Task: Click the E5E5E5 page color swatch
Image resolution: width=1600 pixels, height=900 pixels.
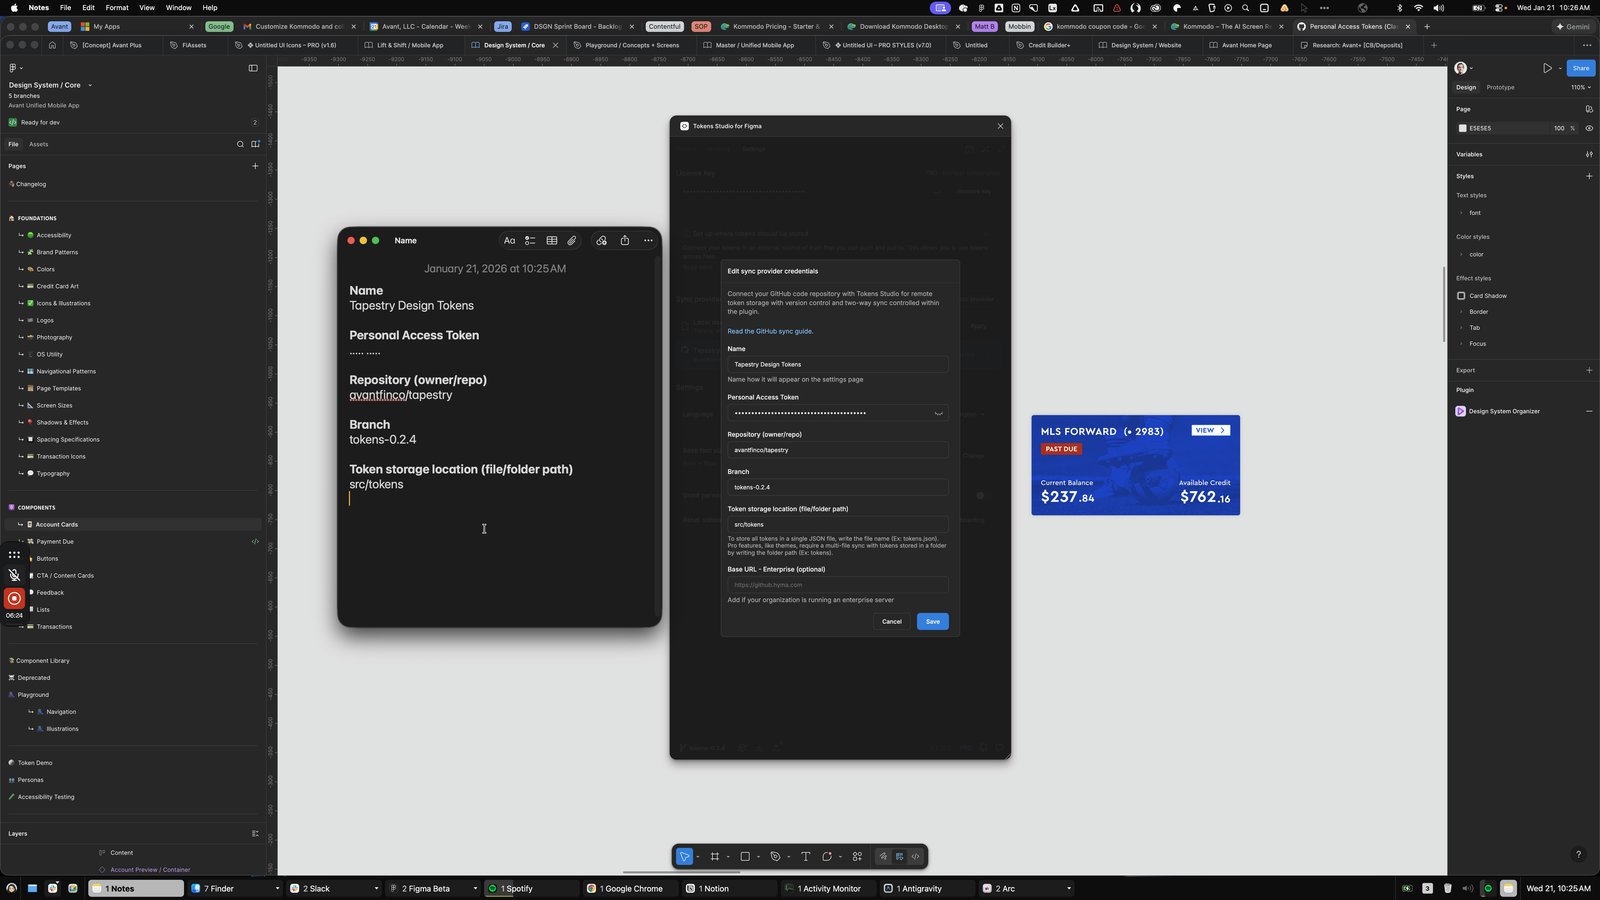Action: (1462, 128)
